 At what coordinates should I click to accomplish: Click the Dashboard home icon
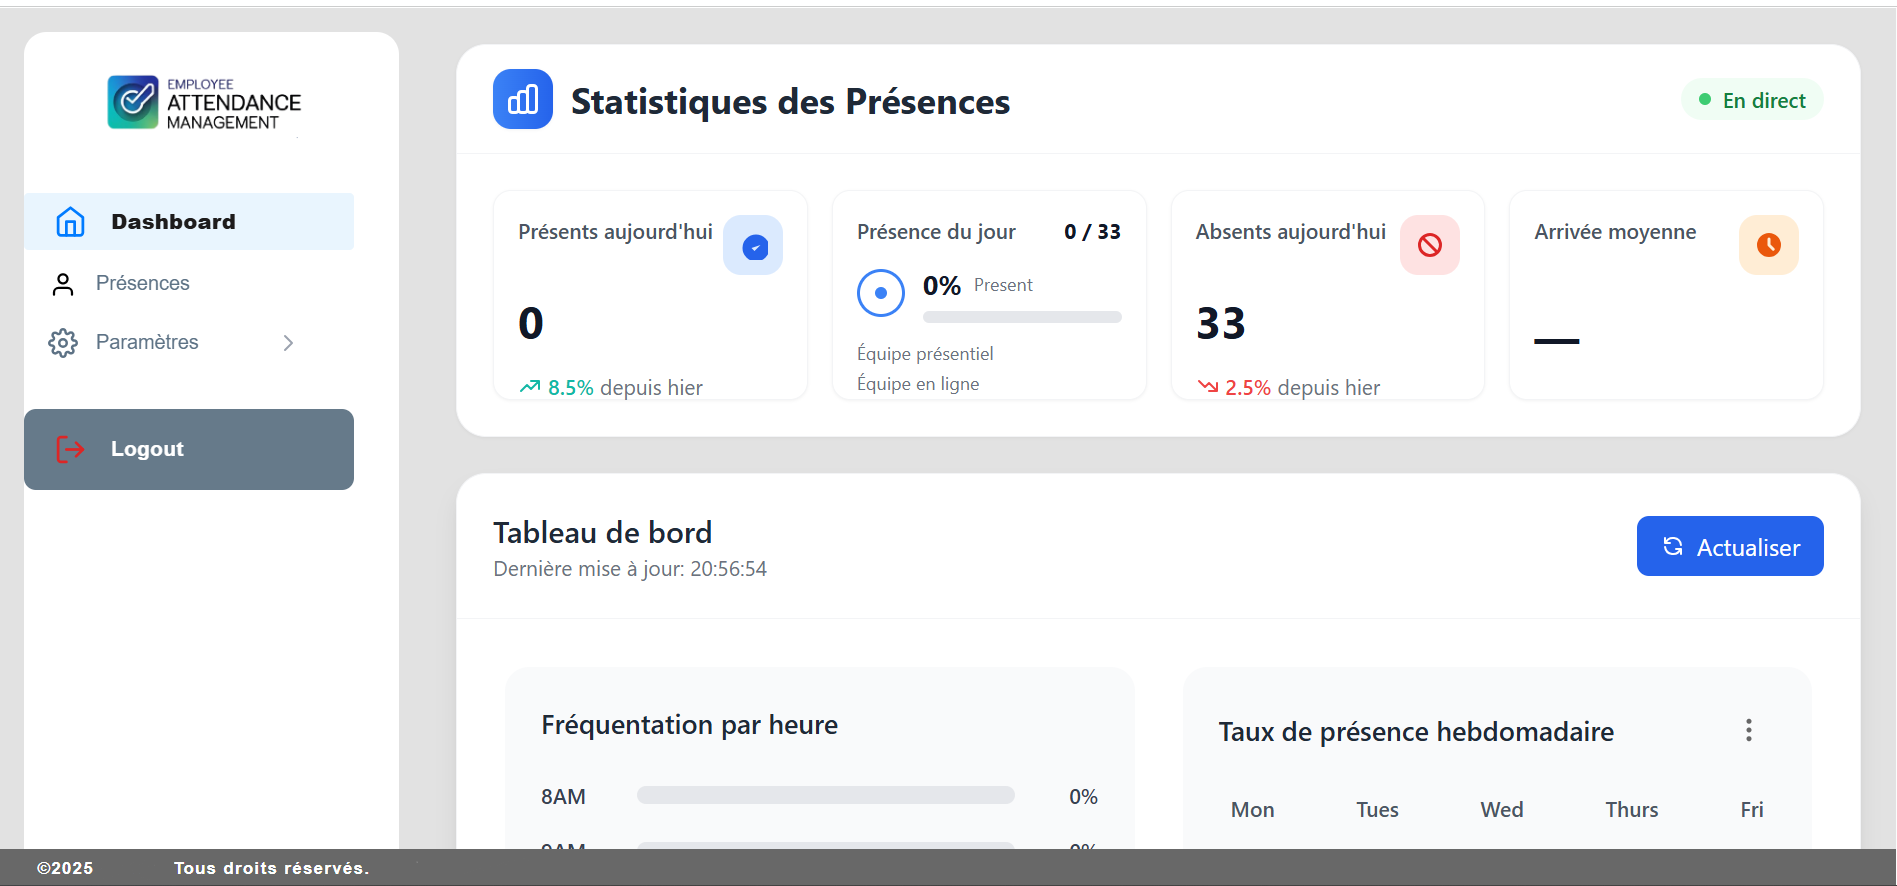pos(70,222)
